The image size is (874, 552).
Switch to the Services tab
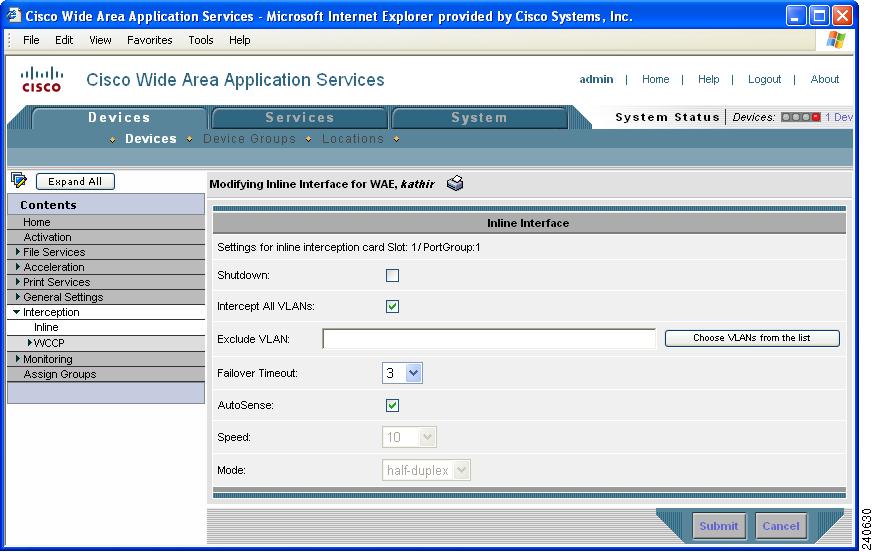pyautogui.click(x=300, y=118)
